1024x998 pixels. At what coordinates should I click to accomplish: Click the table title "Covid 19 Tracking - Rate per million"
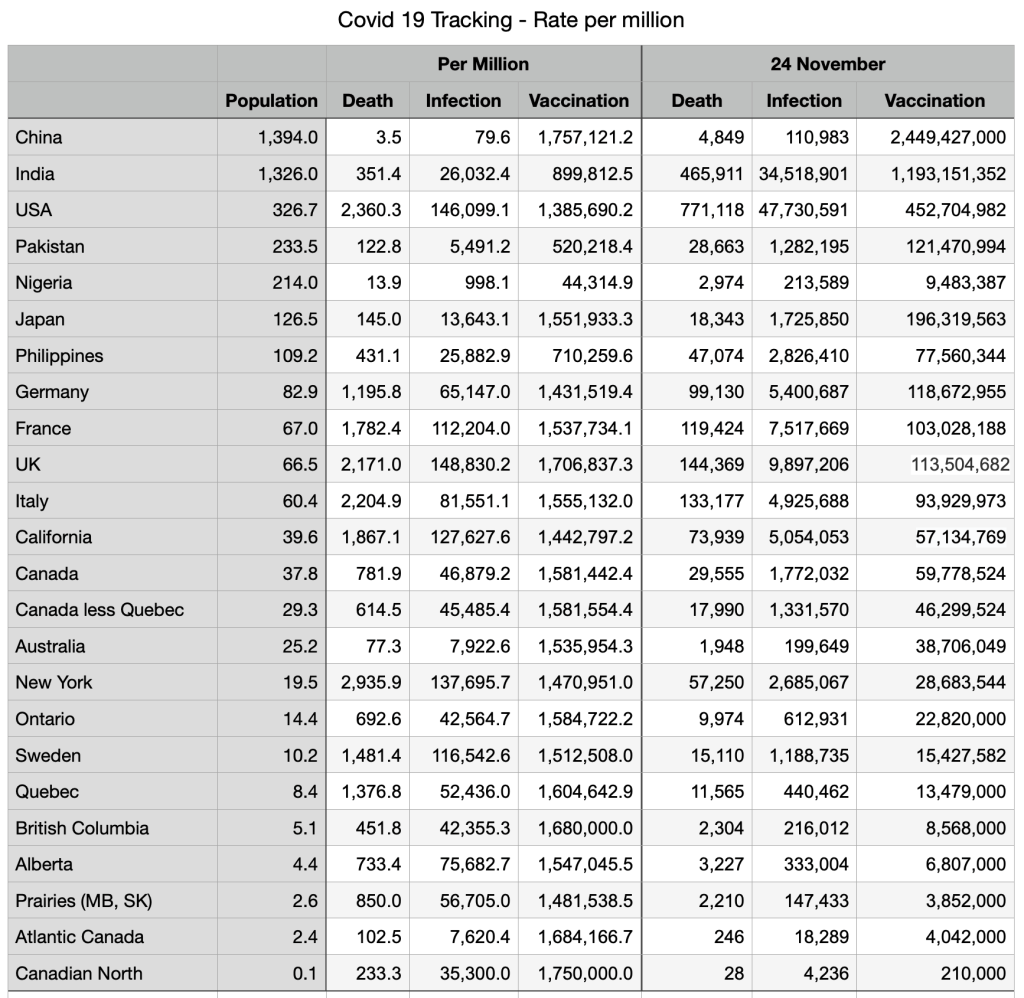click(x=511, y=20)
